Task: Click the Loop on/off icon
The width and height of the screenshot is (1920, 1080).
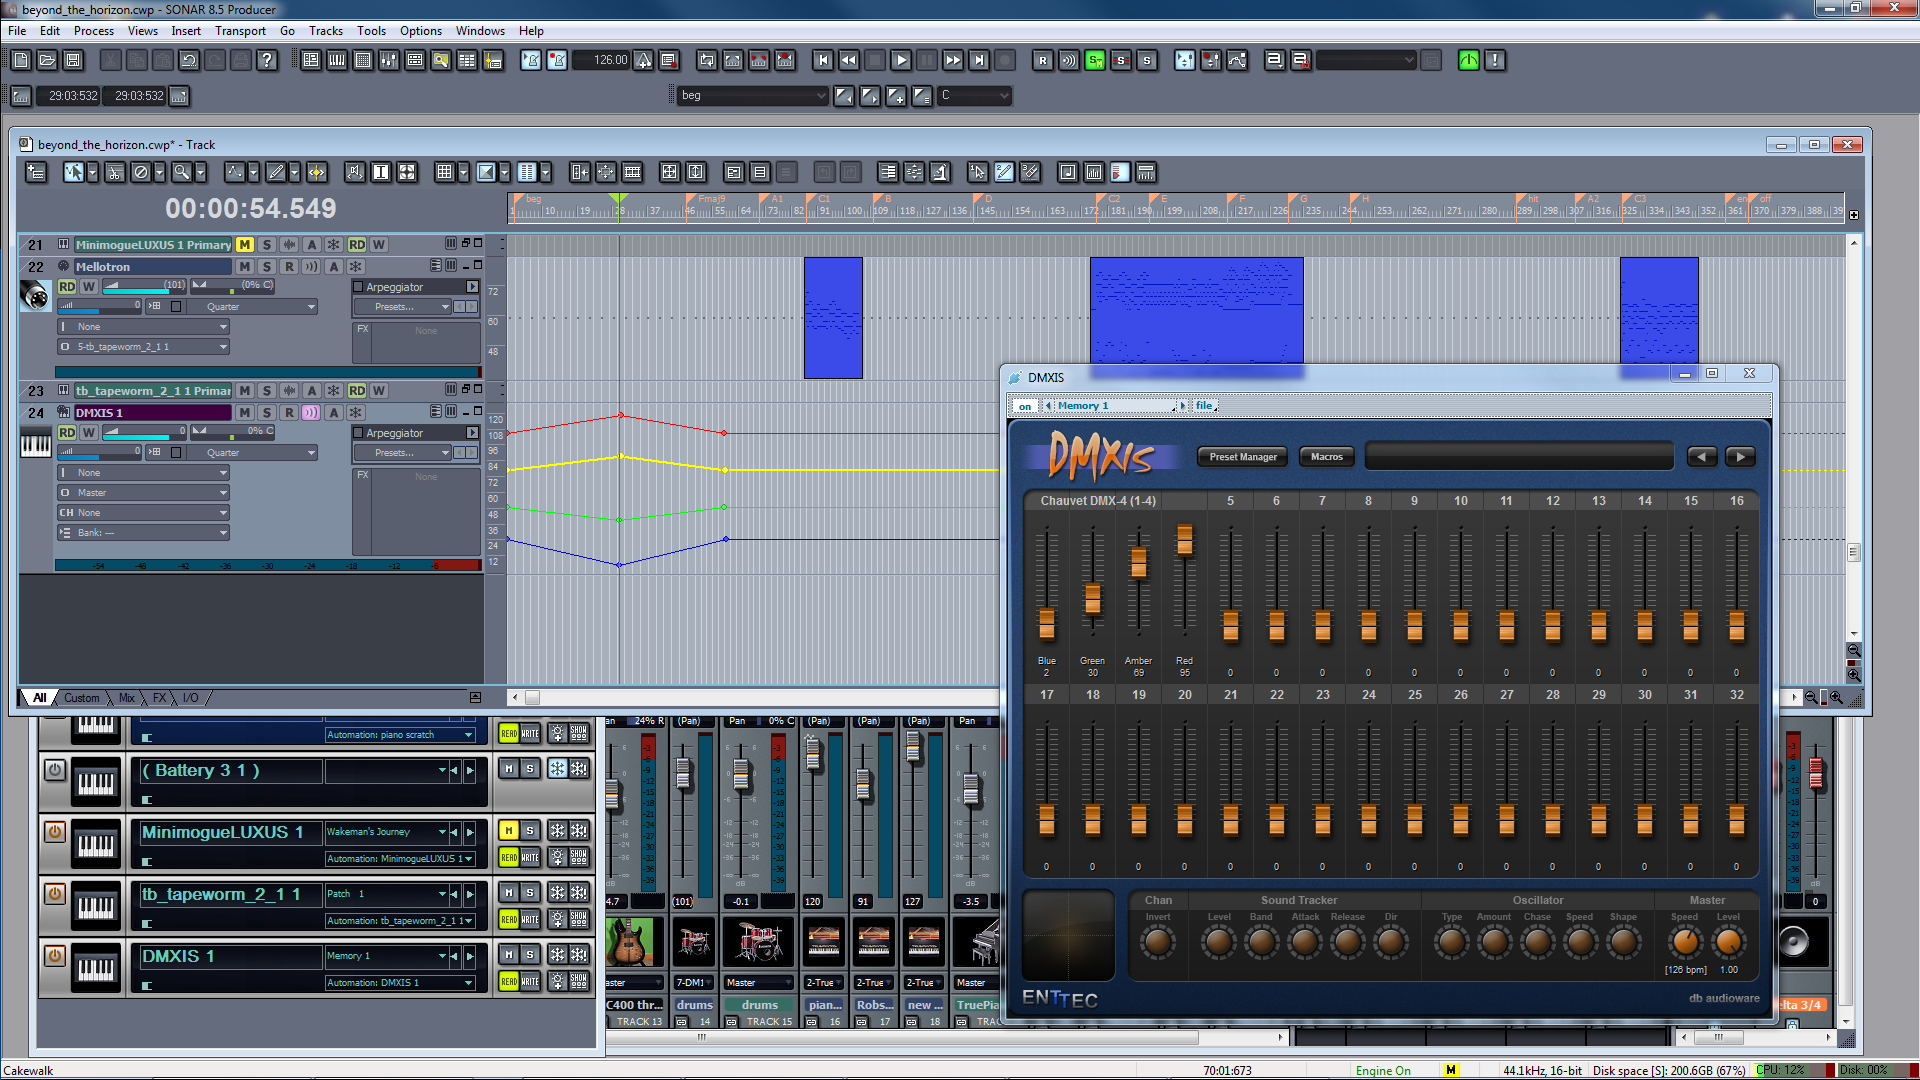Action: point(707,60)
